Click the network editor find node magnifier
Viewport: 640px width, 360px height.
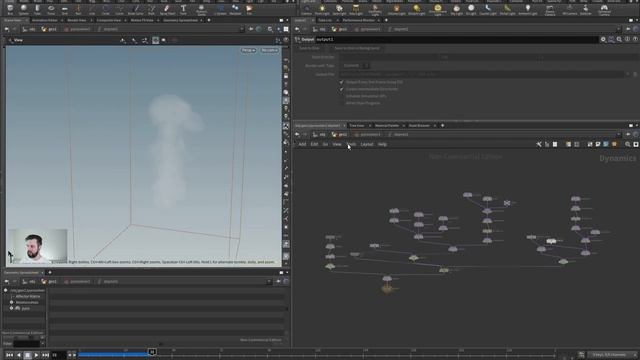(x=628, y=144)
